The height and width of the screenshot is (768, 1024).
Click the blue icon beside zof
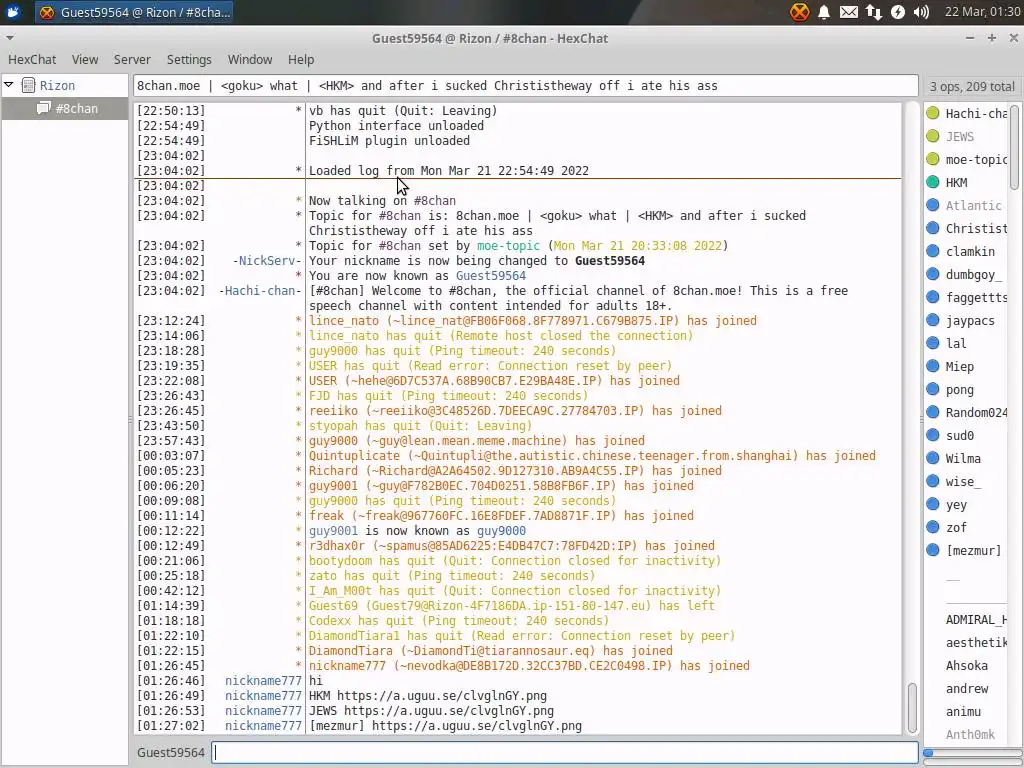pos(933,527)
